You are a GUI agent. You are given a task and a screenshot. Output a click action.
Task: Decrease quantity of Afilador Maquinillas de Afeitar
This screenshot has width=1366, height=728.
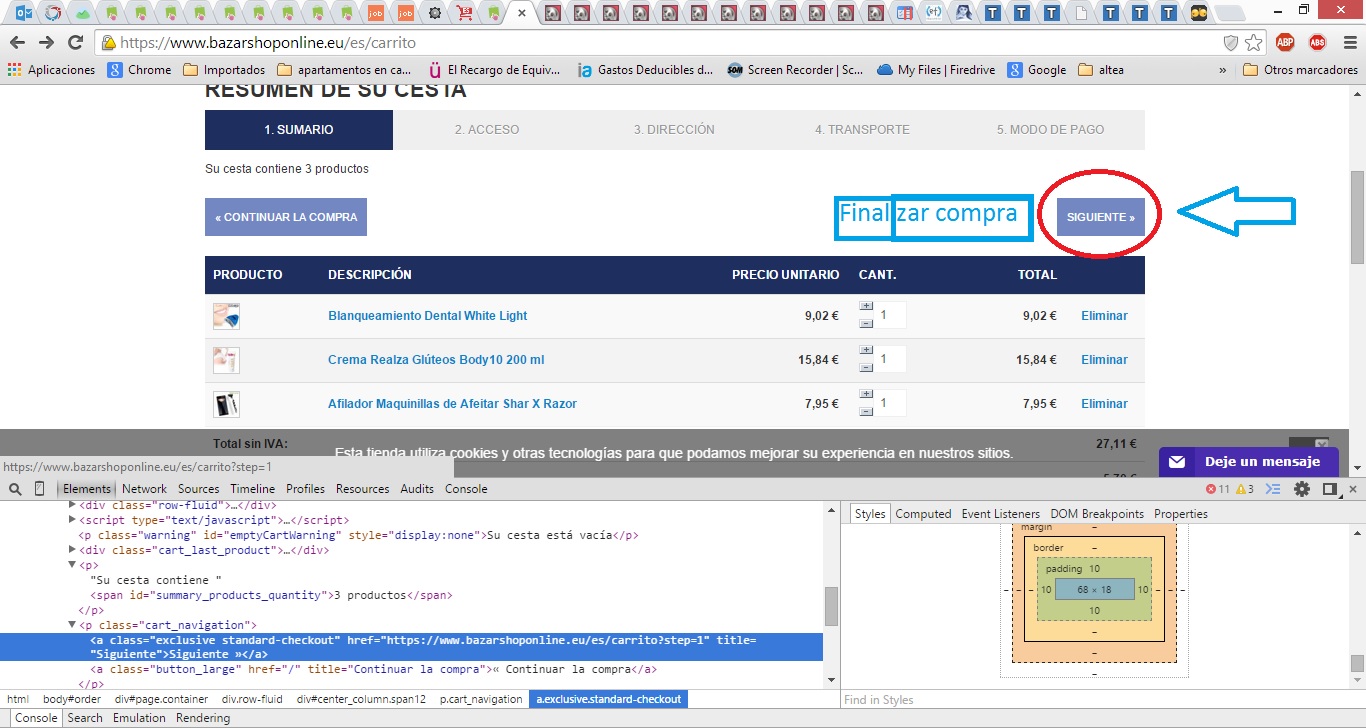[x=866, y=411]
